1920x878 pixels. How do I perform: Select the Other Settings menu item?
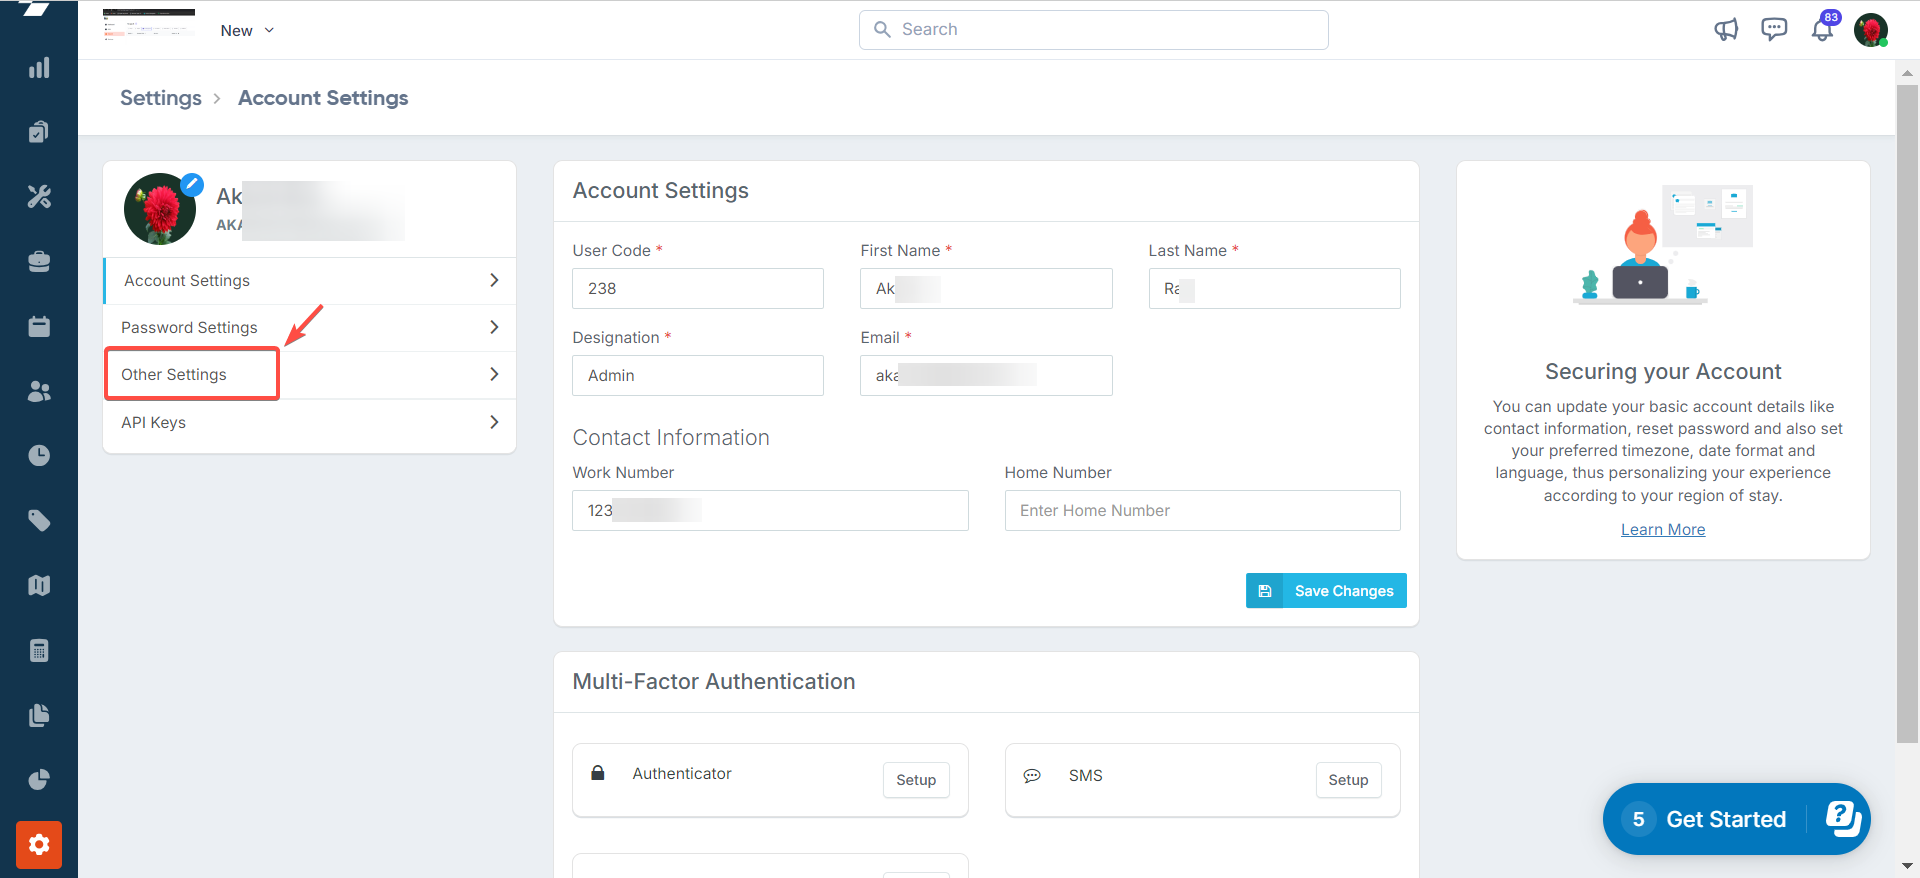point(174,374)
